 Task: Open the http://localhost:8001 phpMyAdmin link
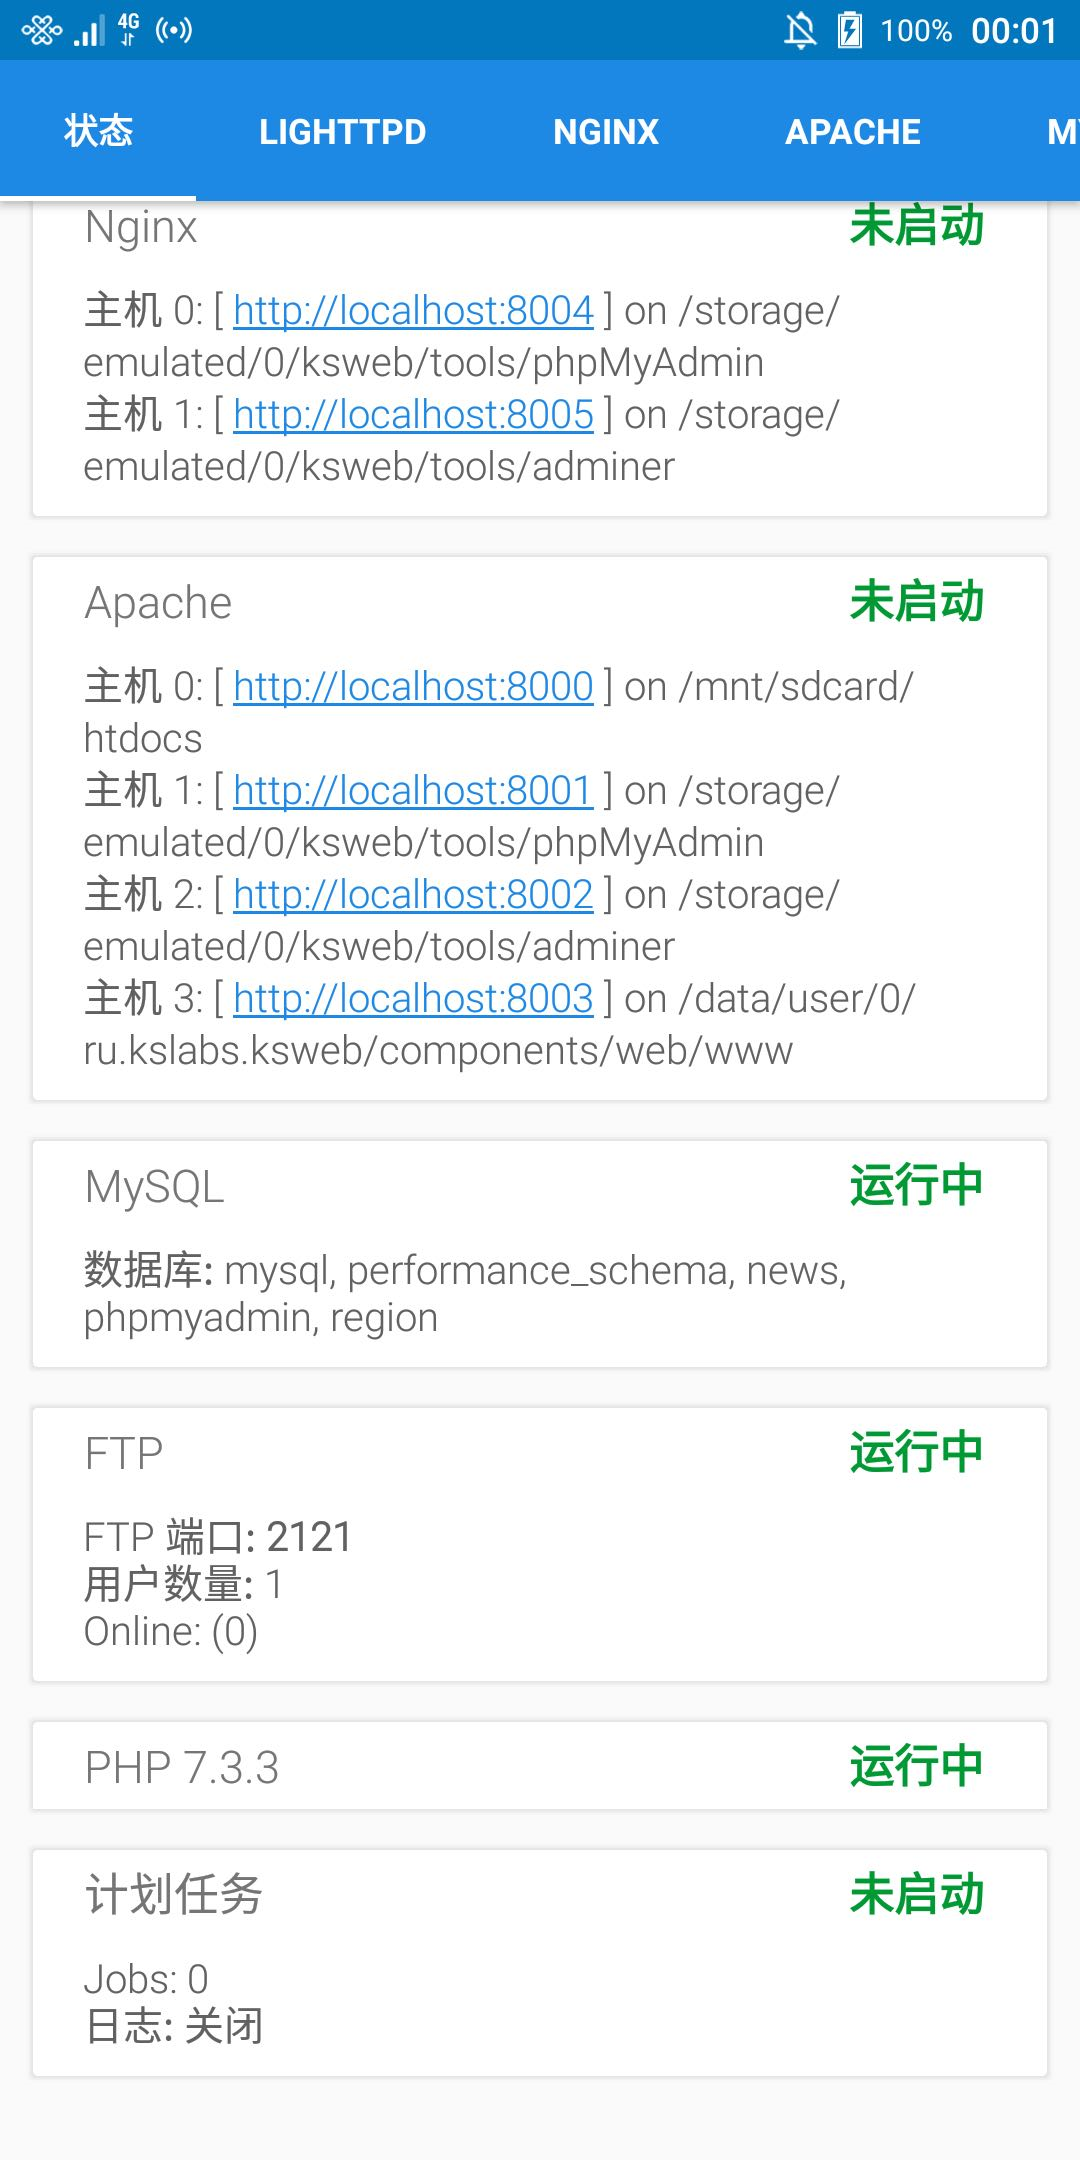413,791
